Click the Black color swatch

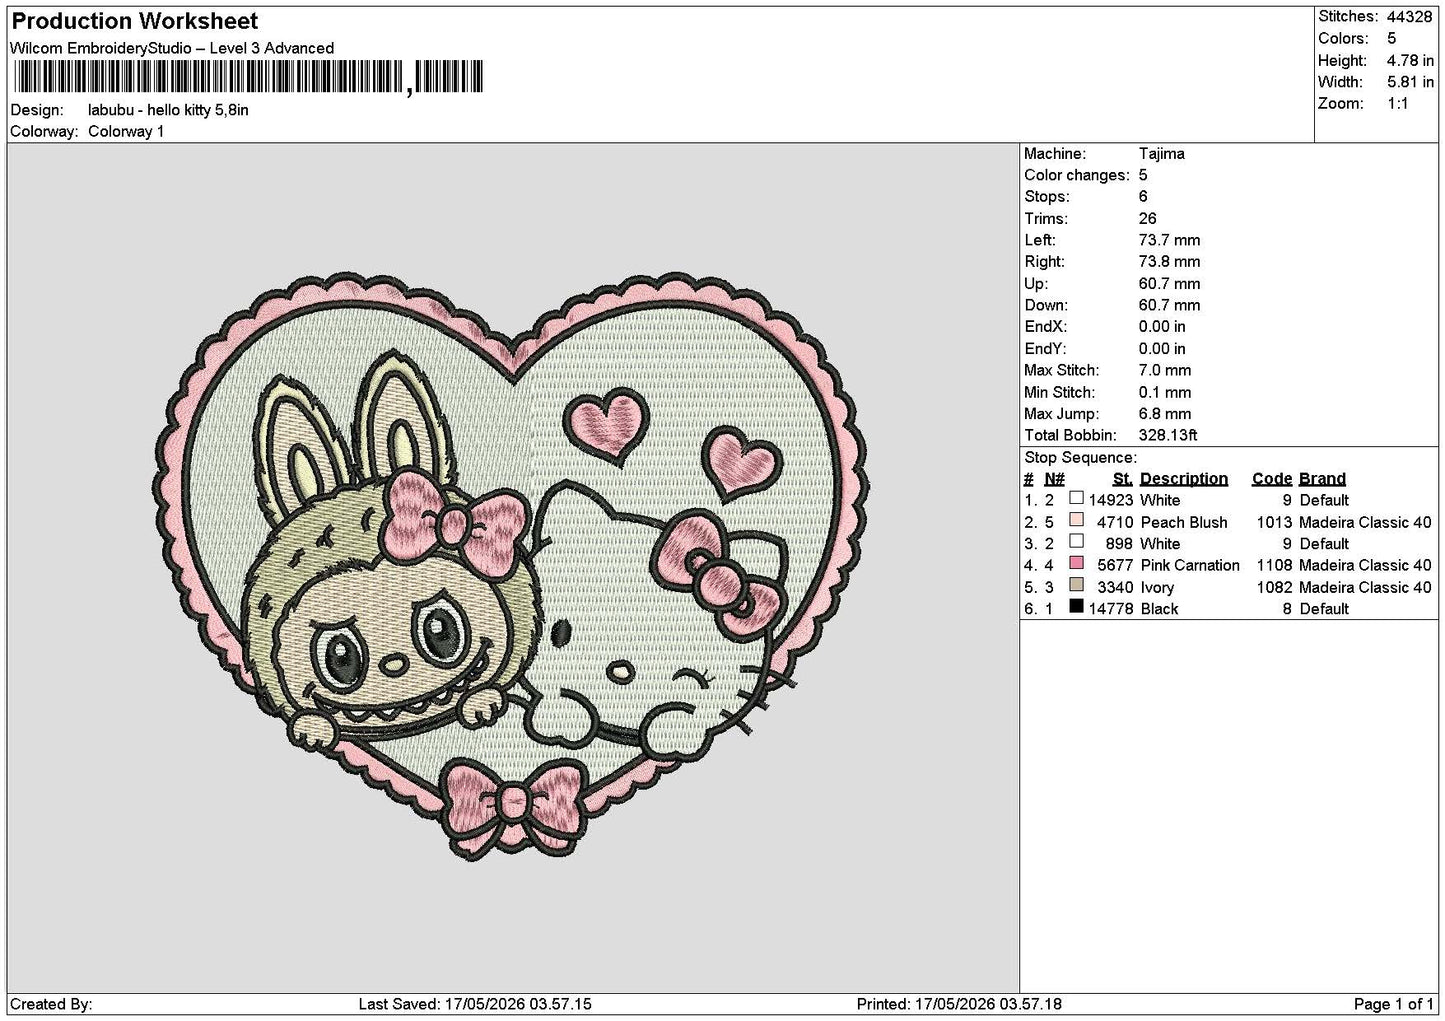coord(1076,607)
